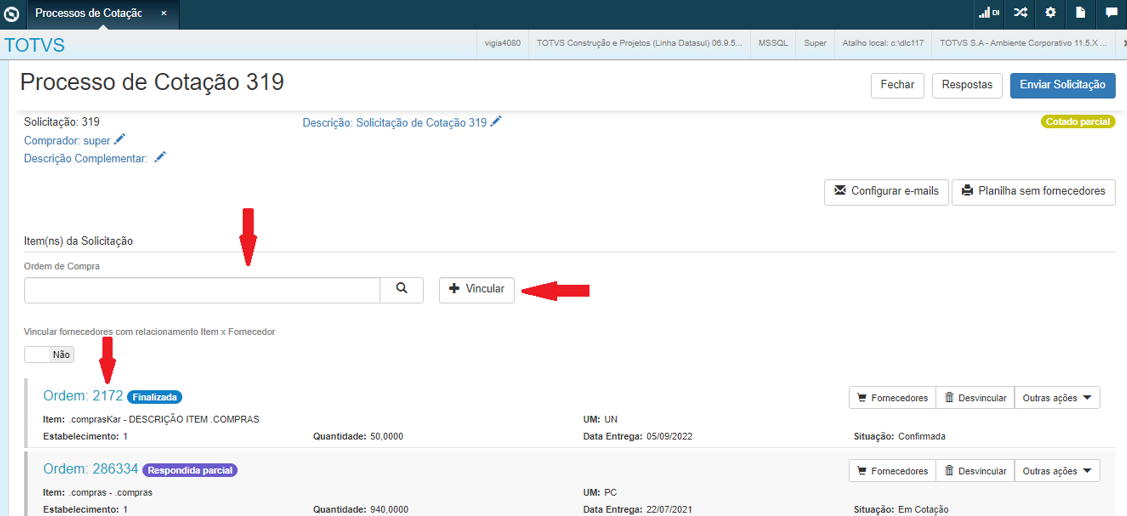The image size is (1127, 516).
Task: Edit Comprador with the pencil icon
Action: 119,139
